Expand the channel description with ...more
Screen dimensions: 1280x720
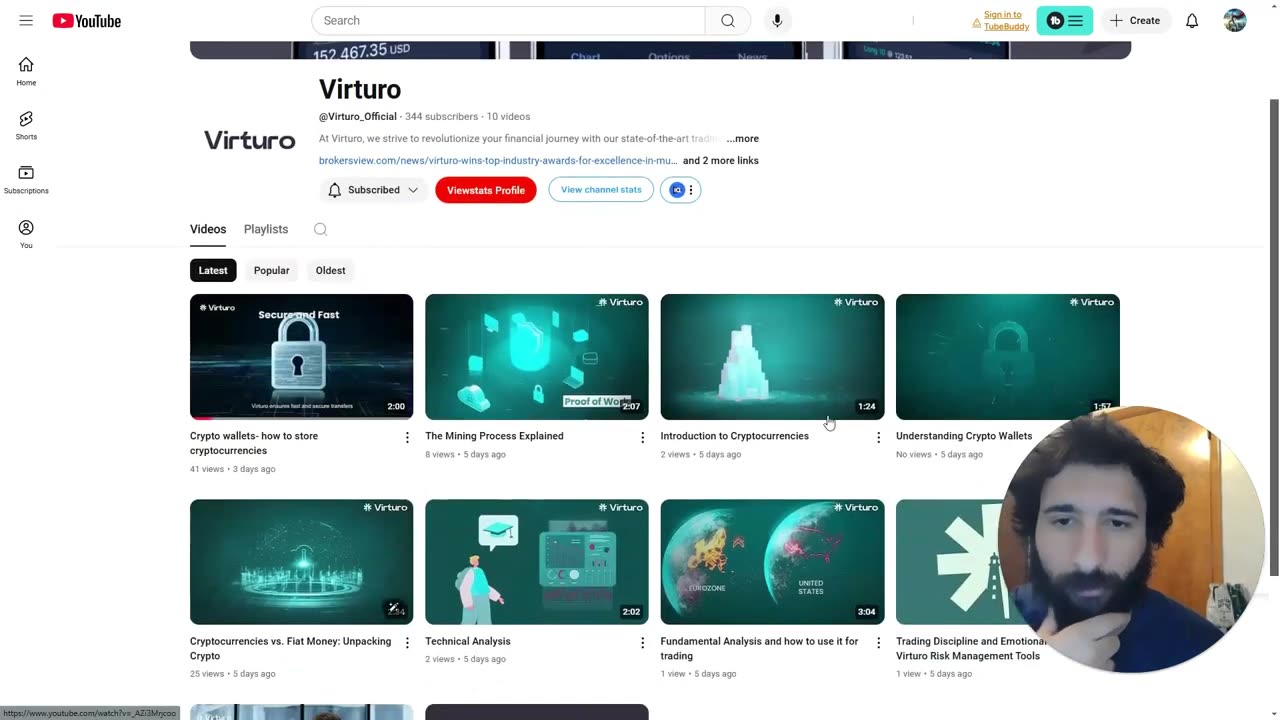pyautogui.click(x=742, y=139)
